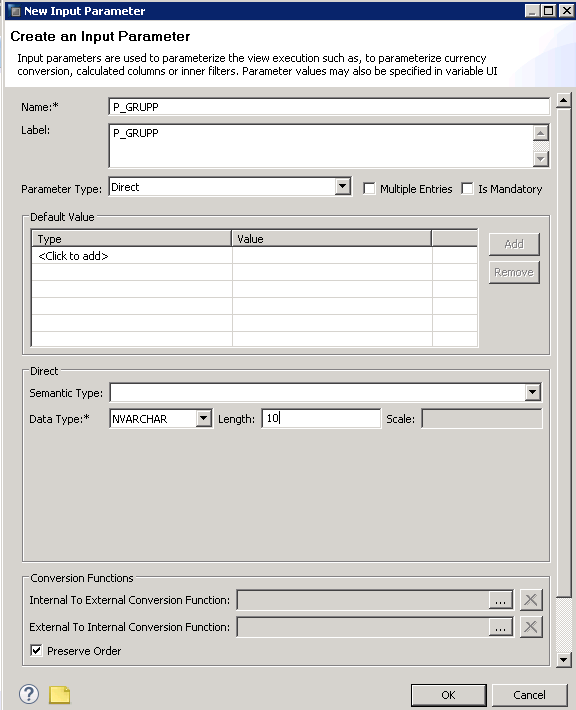Browse Internal To External Conversion Function ellipsis

click(500, 600)
